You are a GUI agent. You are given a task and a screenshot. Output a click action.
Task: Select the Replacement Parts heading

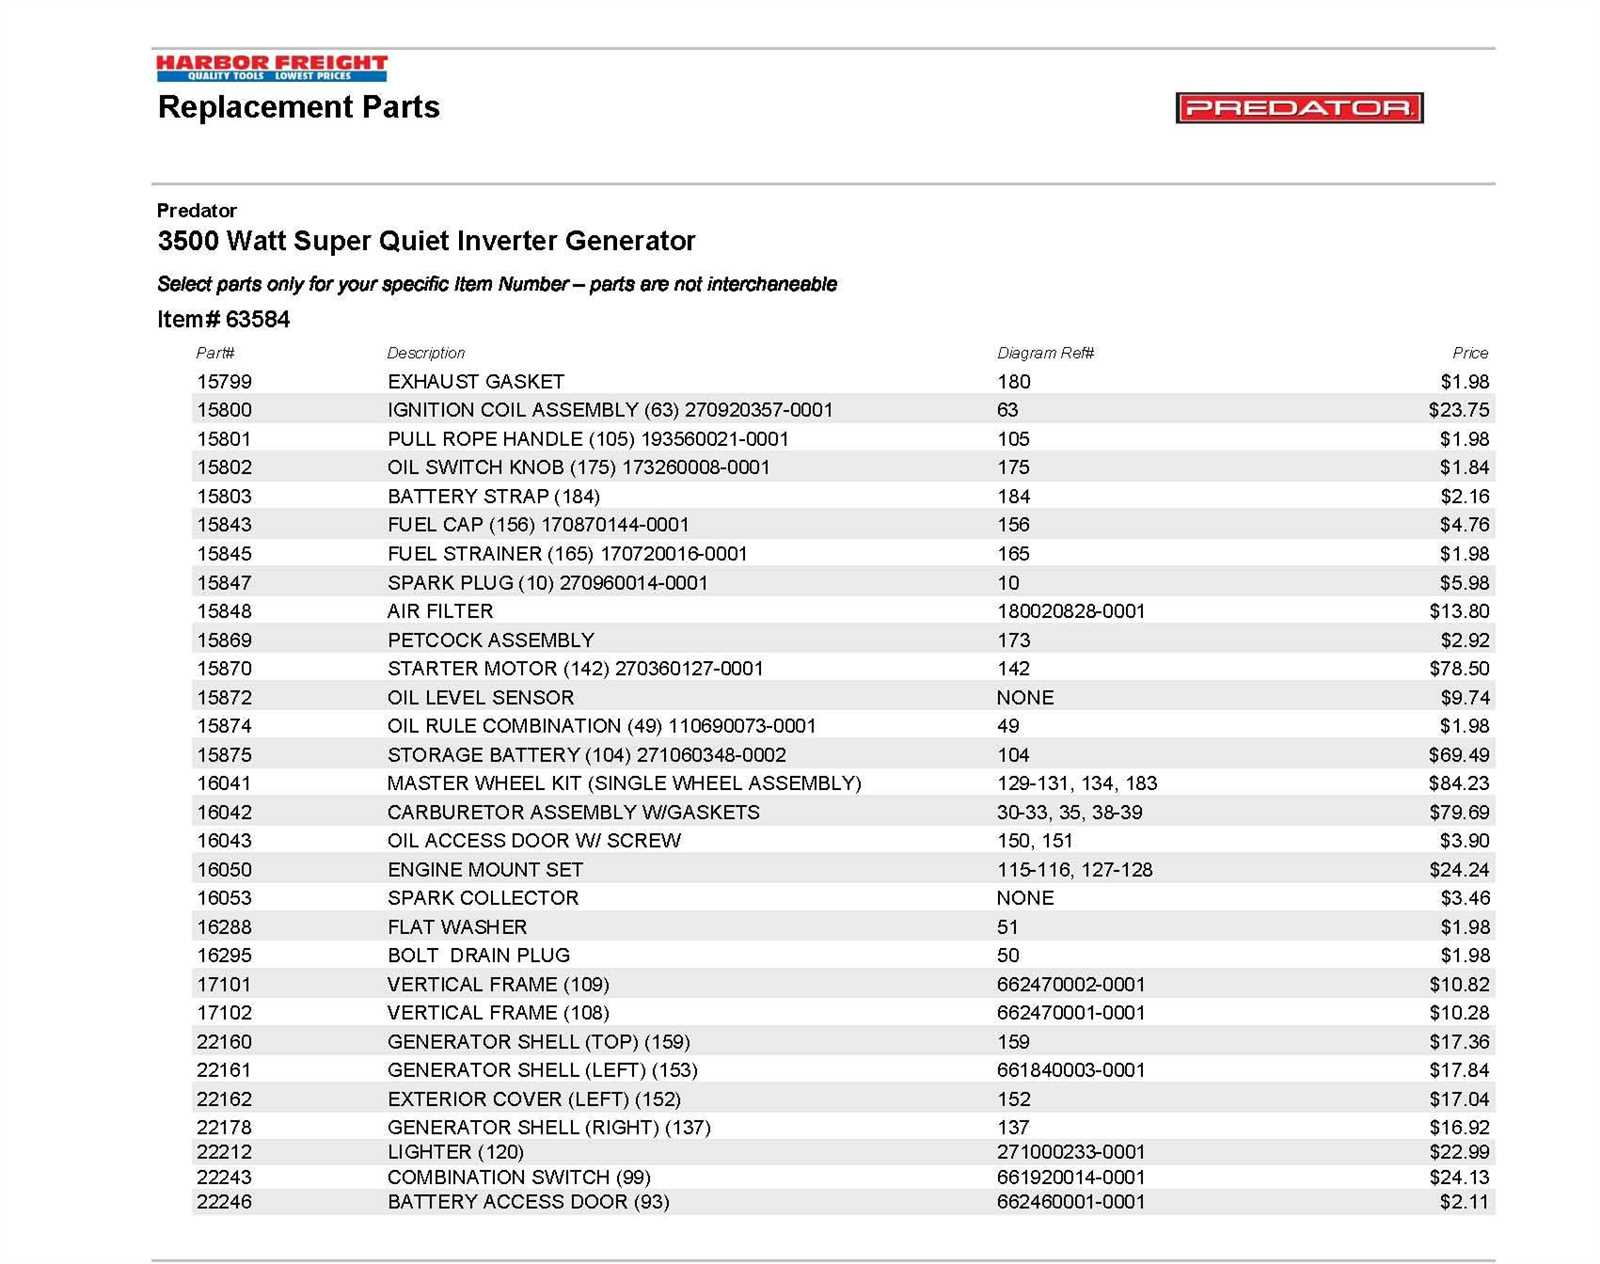[299, 107]
